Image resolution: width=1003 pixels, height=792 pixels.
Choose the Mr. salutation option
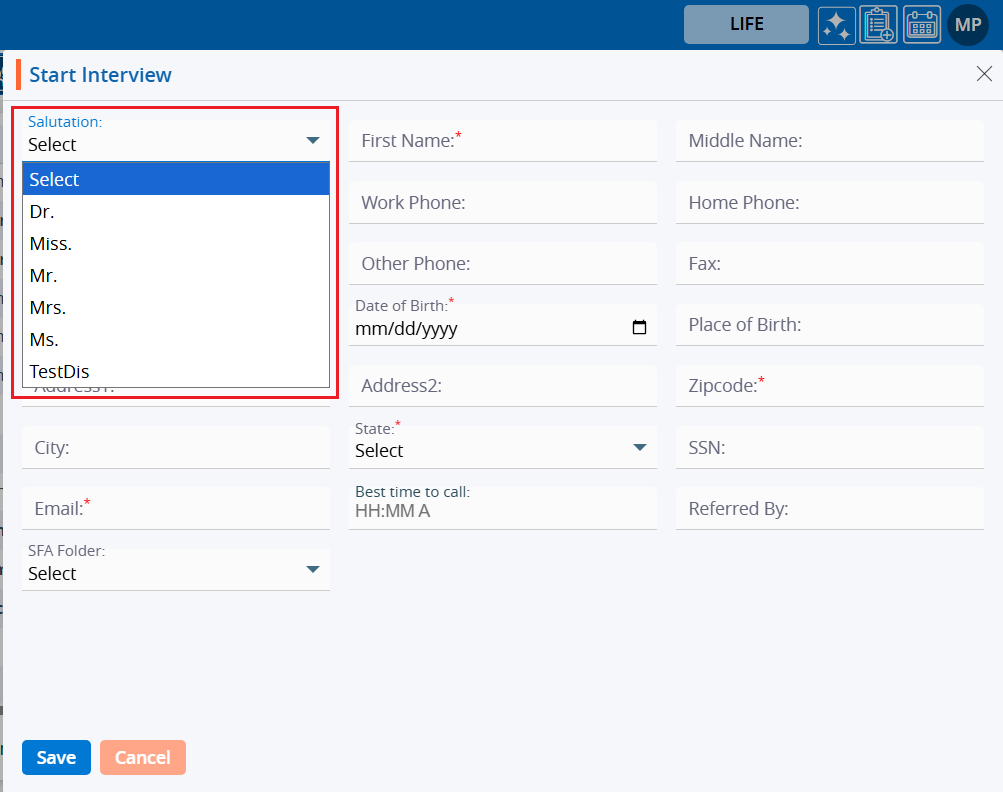44,276
